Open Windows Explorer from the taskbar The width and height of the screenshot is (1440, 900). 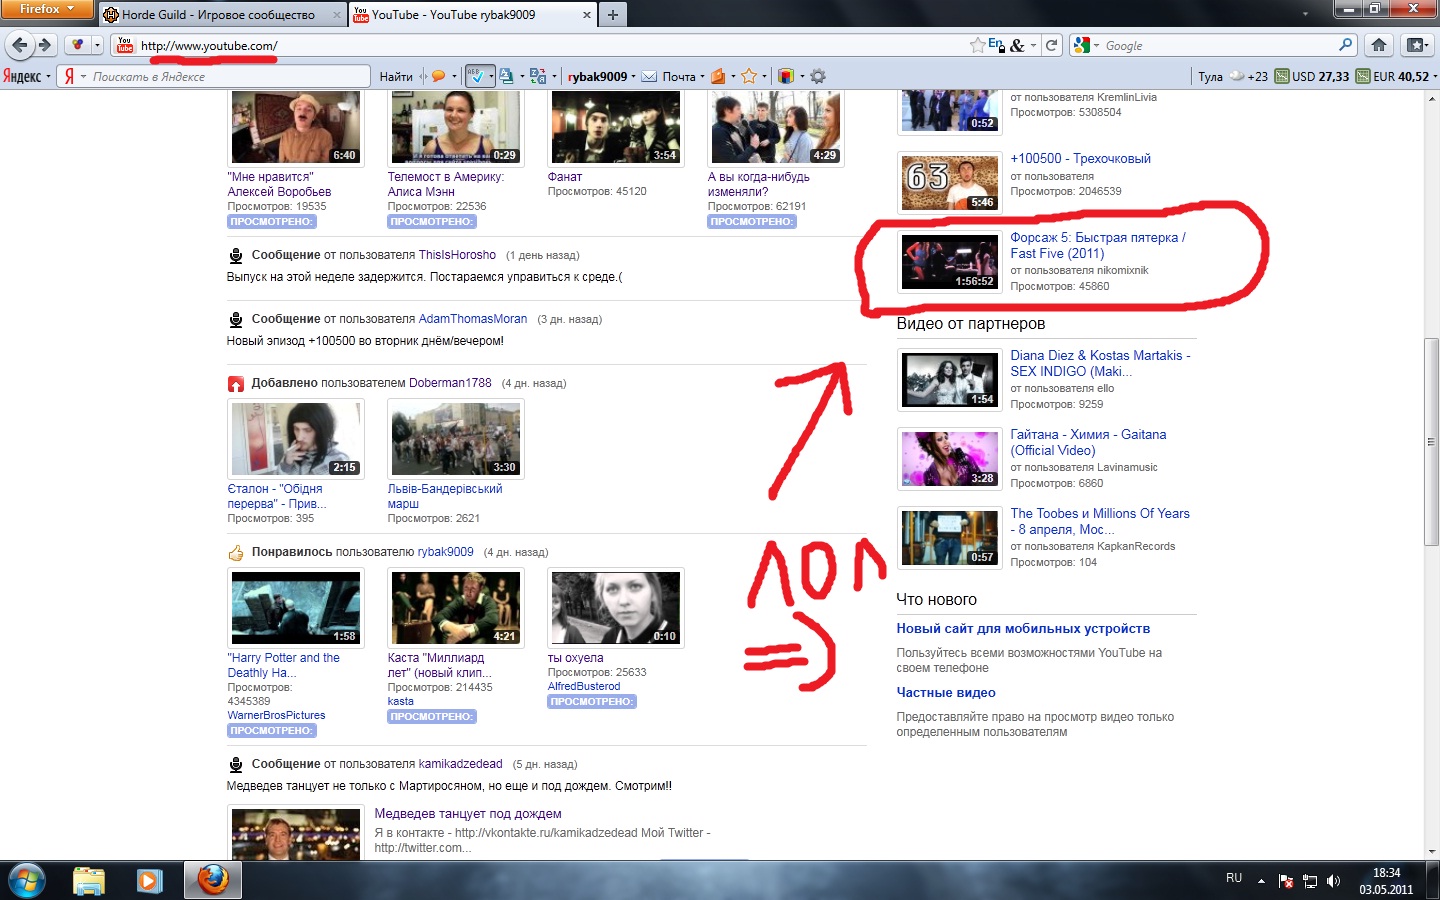89,880
